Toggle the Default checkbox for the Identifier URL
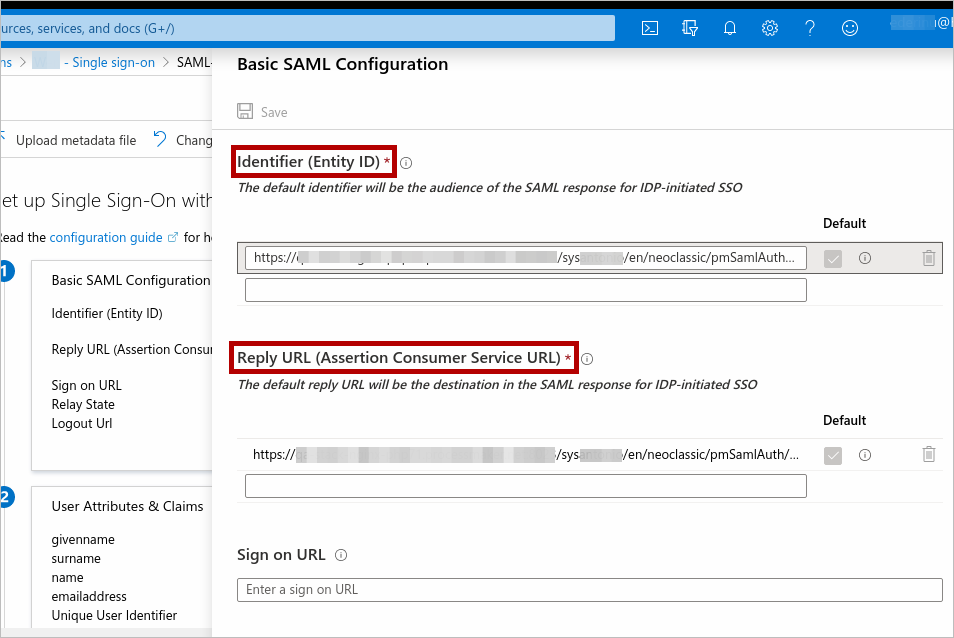This screenshot has width=954, height=638. [x=833, y=259]
